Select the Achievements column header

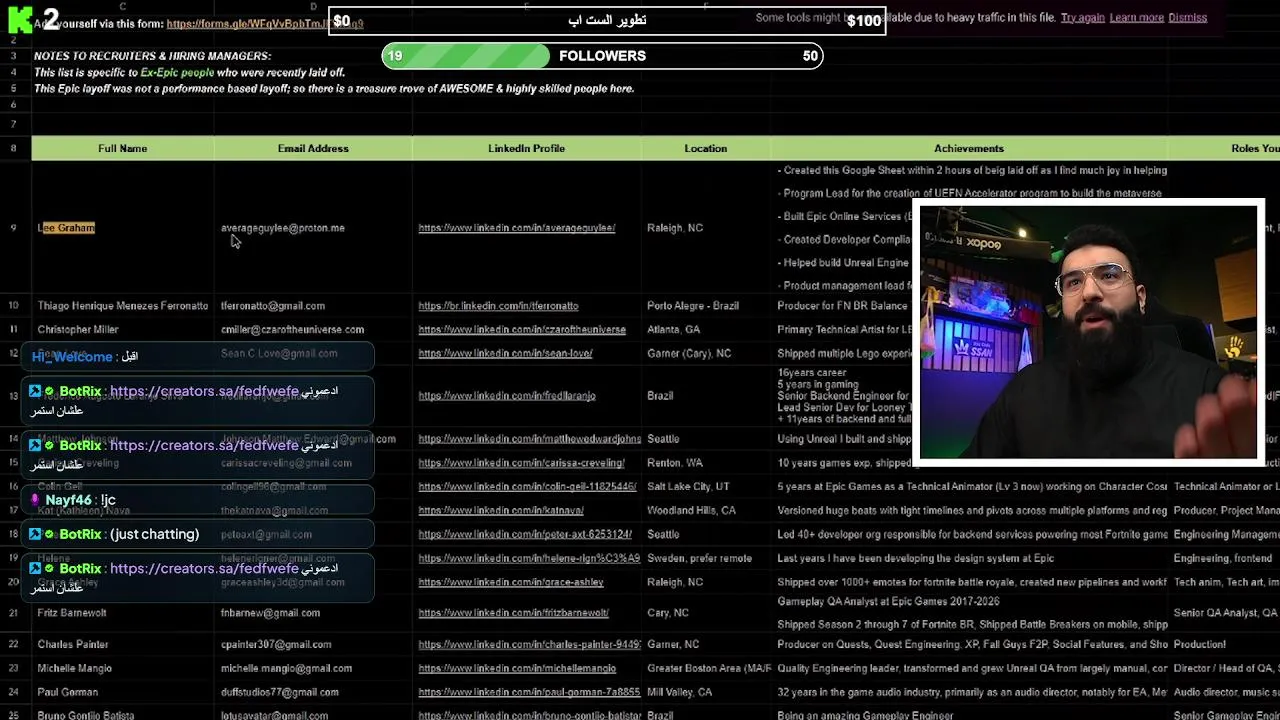pos(968,148)
